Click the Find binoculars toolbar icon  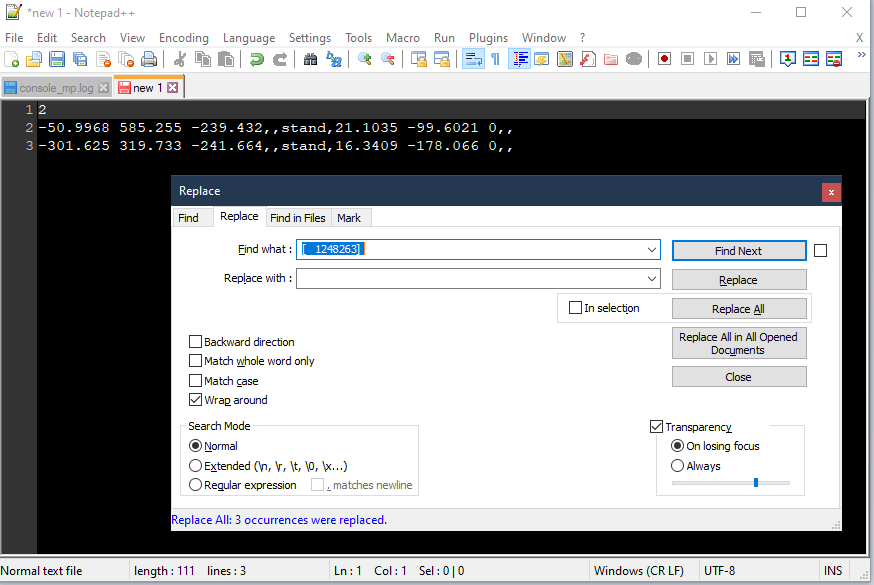(x=311, y=59)
